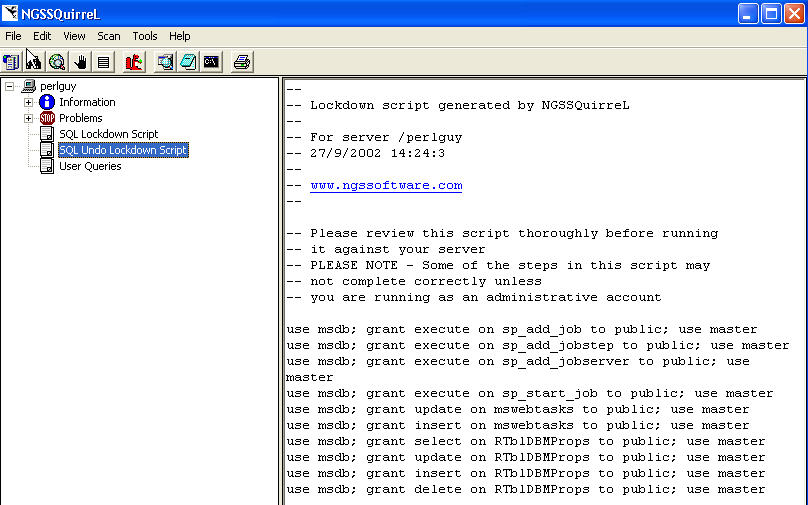Viewport: 808px width, 505px height.
Task: Open the Tools menu
Action: point(145,36)
